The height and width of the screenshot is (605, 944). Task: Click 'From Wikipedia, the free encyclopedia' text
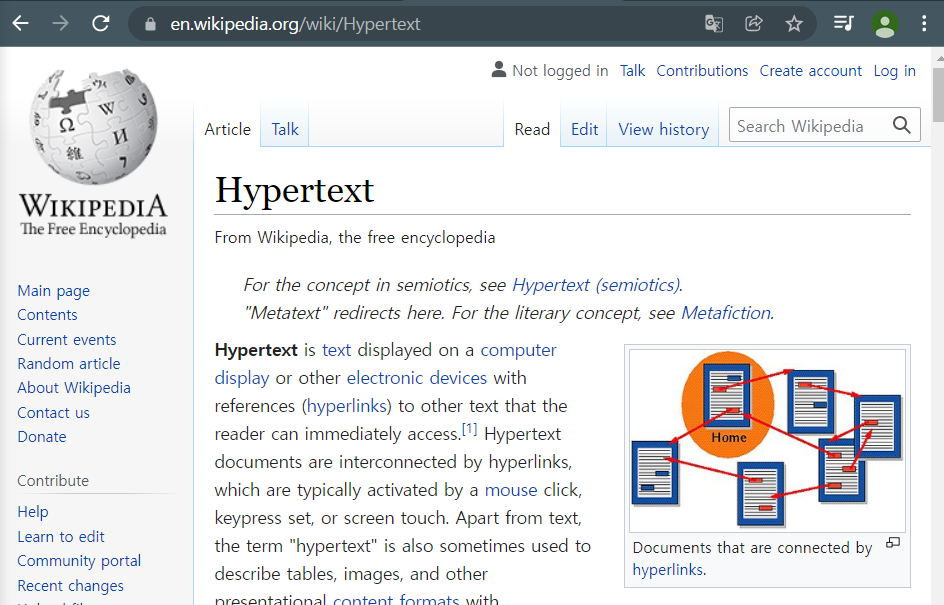(355, 238)
